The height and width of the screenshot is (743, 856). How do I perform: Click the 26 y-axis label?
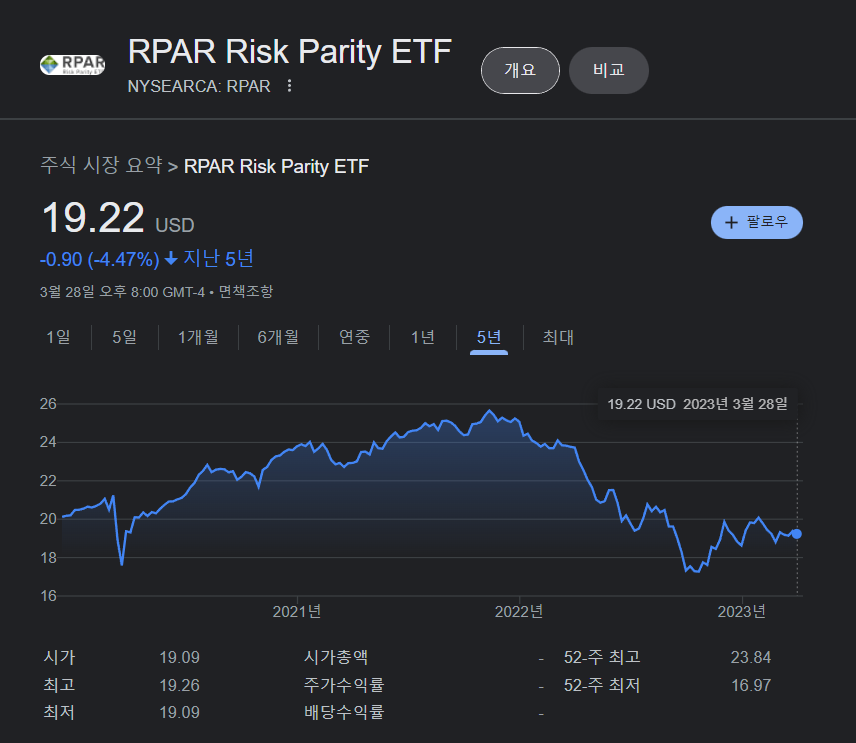click(48, 404)
